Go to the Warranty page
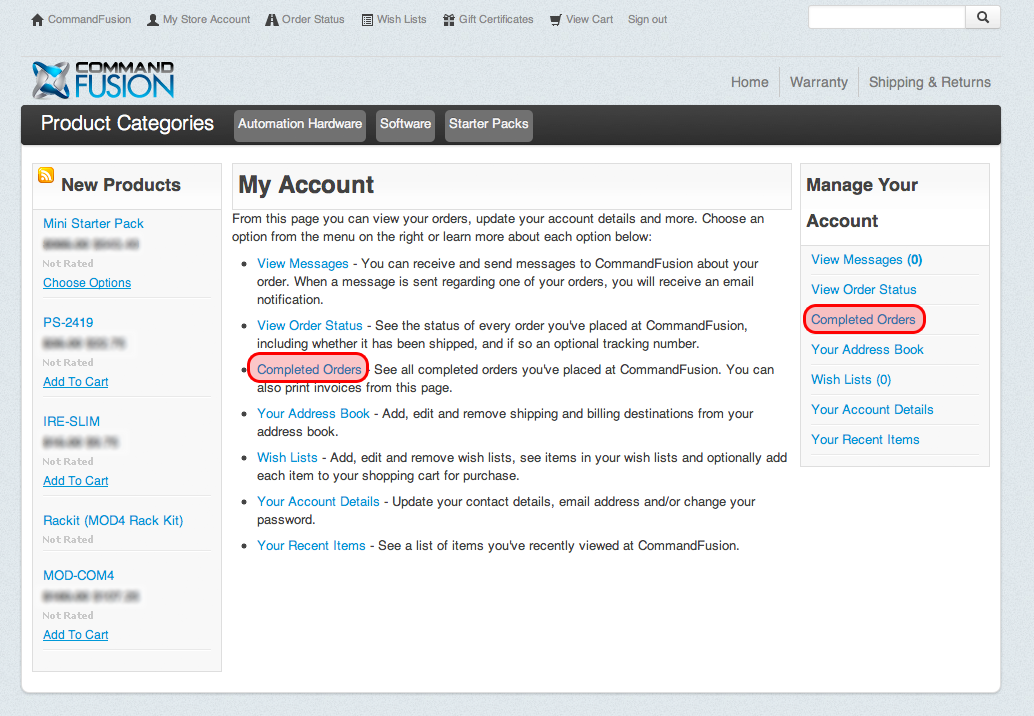The height and width of the screenshot is (716, 1034). [x=818, y=83]
